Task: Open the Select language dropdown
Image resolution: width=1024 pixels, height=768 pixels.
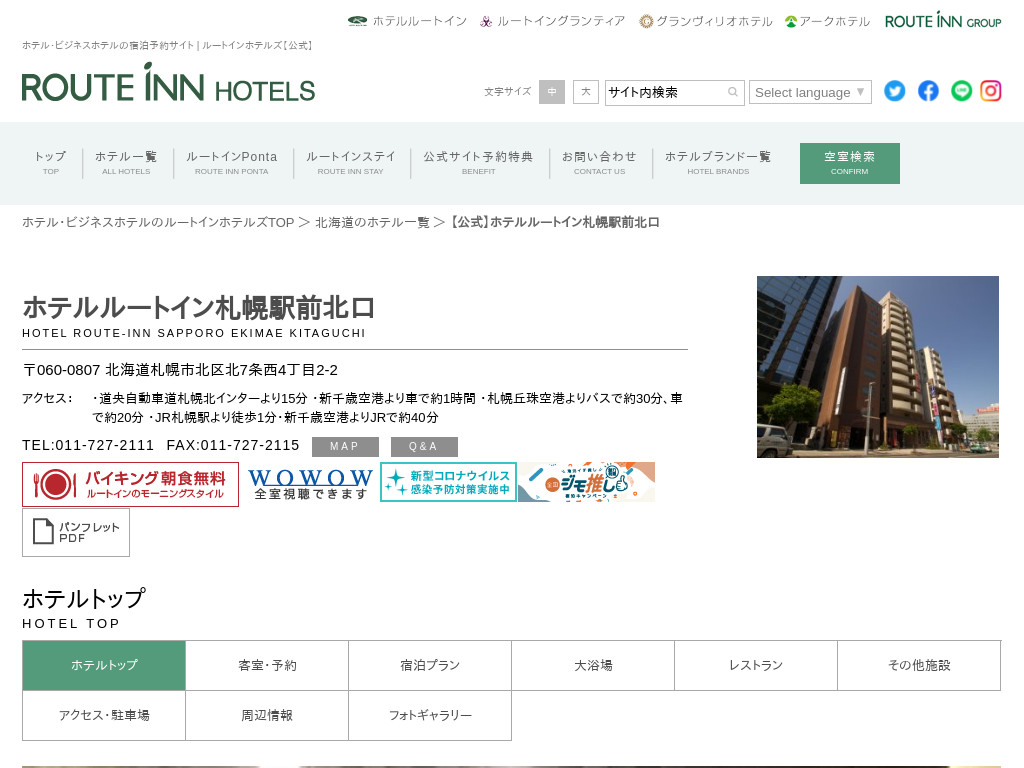Action: pyautogui.click(x=810, y=92)
